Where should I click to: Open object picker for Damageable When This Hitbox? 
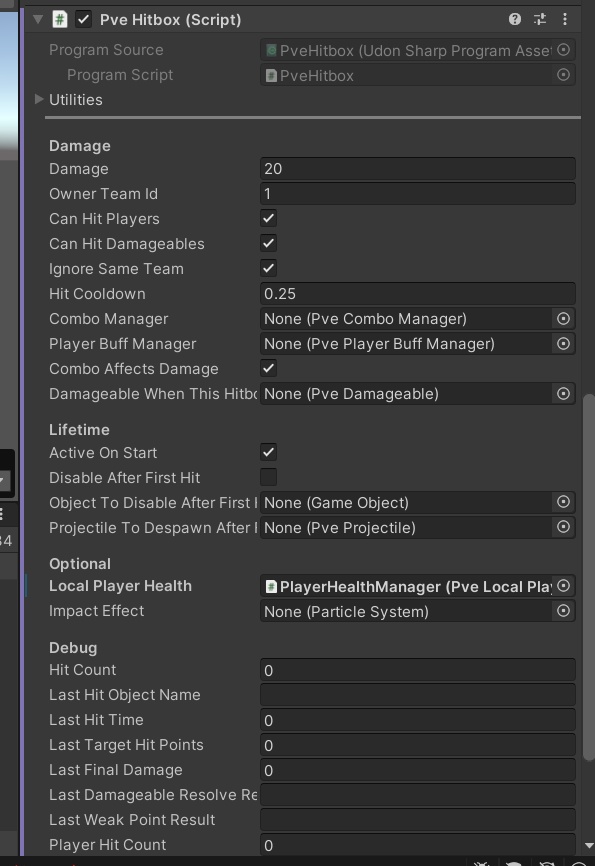(563, 393)
